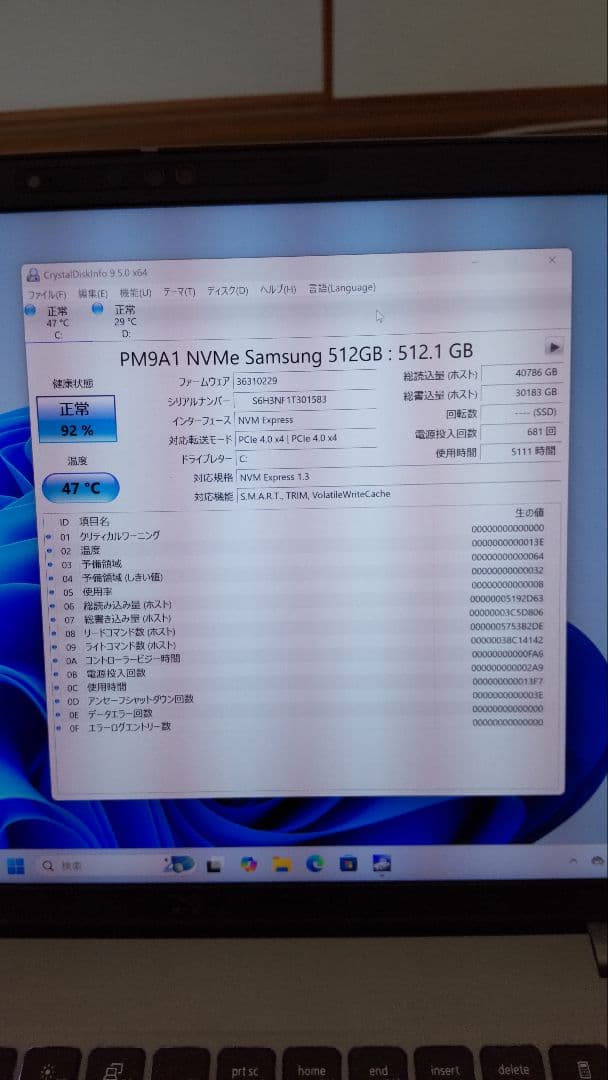Open the 編集(E) menu
This screenshot has height=1080, width=608.
(93, 293)
